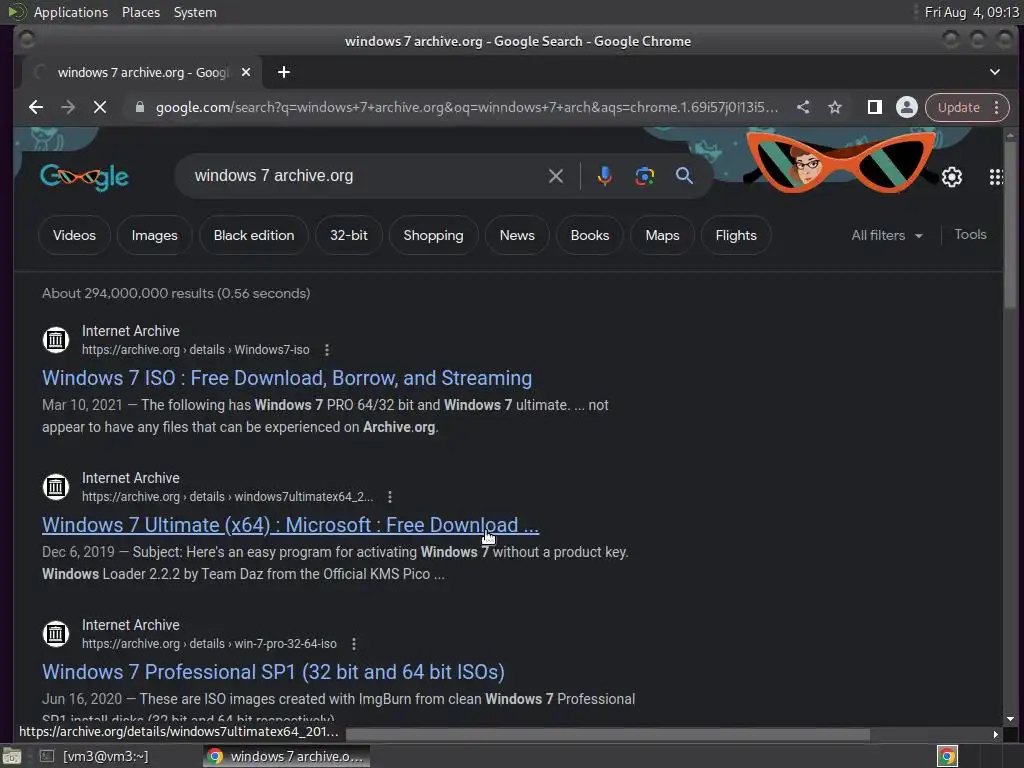Open a new tab with plus icon

coord(283,72)
